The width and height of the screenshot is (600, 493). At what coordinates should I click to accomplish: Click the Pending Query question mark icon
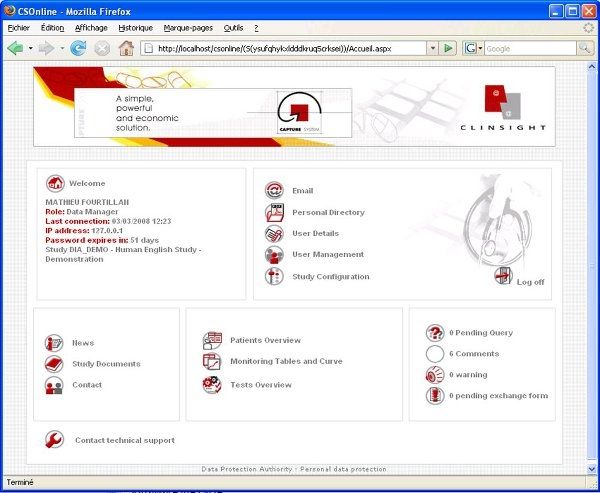tap(435, 333)
